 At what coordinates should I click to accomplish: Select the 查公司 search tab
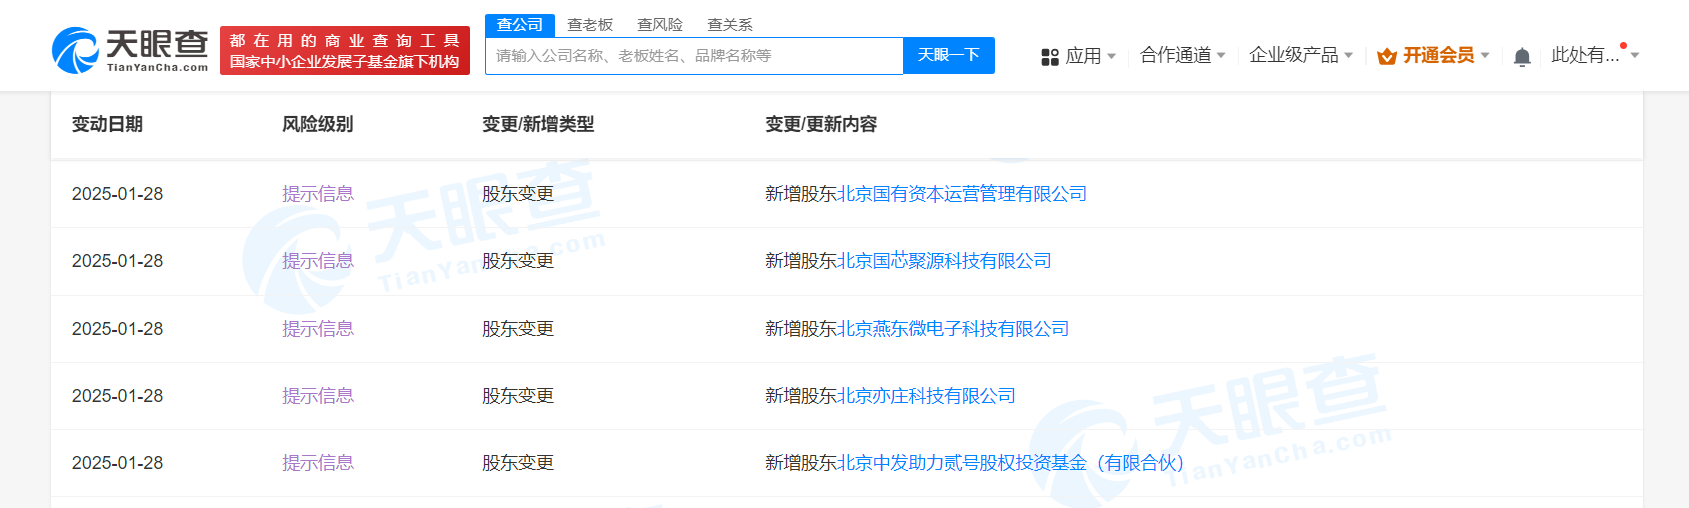pyautogui.click(x=520, y=25)
